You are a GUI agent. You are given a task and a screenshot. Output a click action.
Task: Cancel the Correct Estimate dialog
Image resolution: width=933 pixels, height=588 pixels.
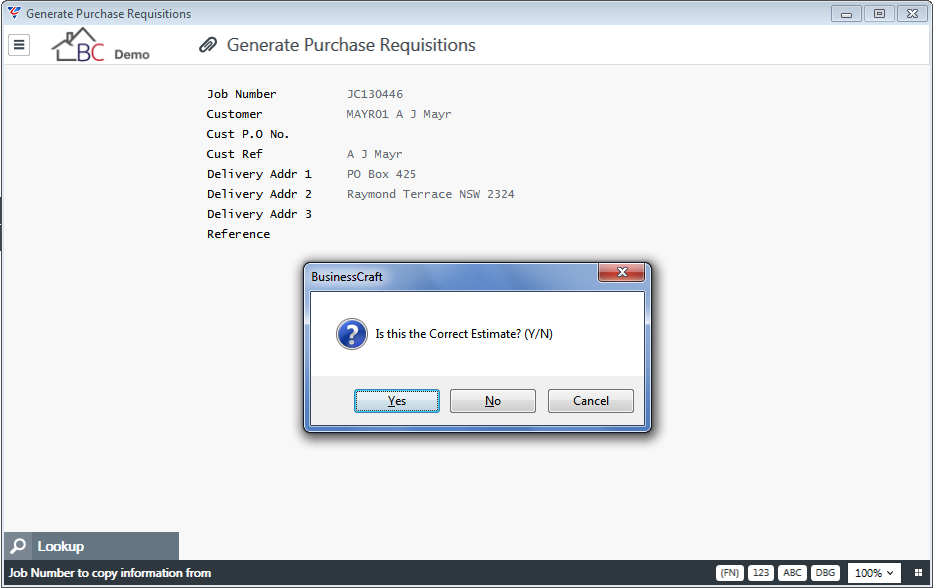point(591,401)
